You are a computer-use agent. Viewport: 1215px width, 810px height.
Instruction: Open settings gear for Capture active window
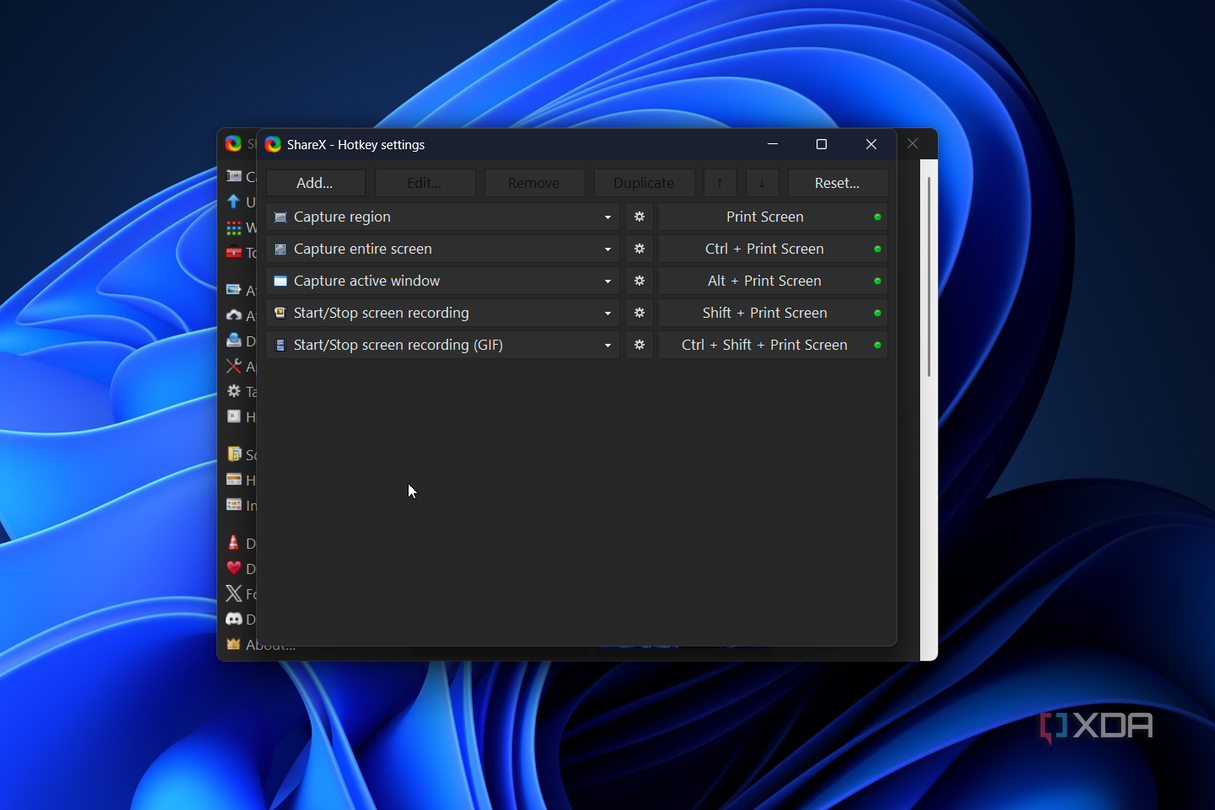tap(639, 281)
